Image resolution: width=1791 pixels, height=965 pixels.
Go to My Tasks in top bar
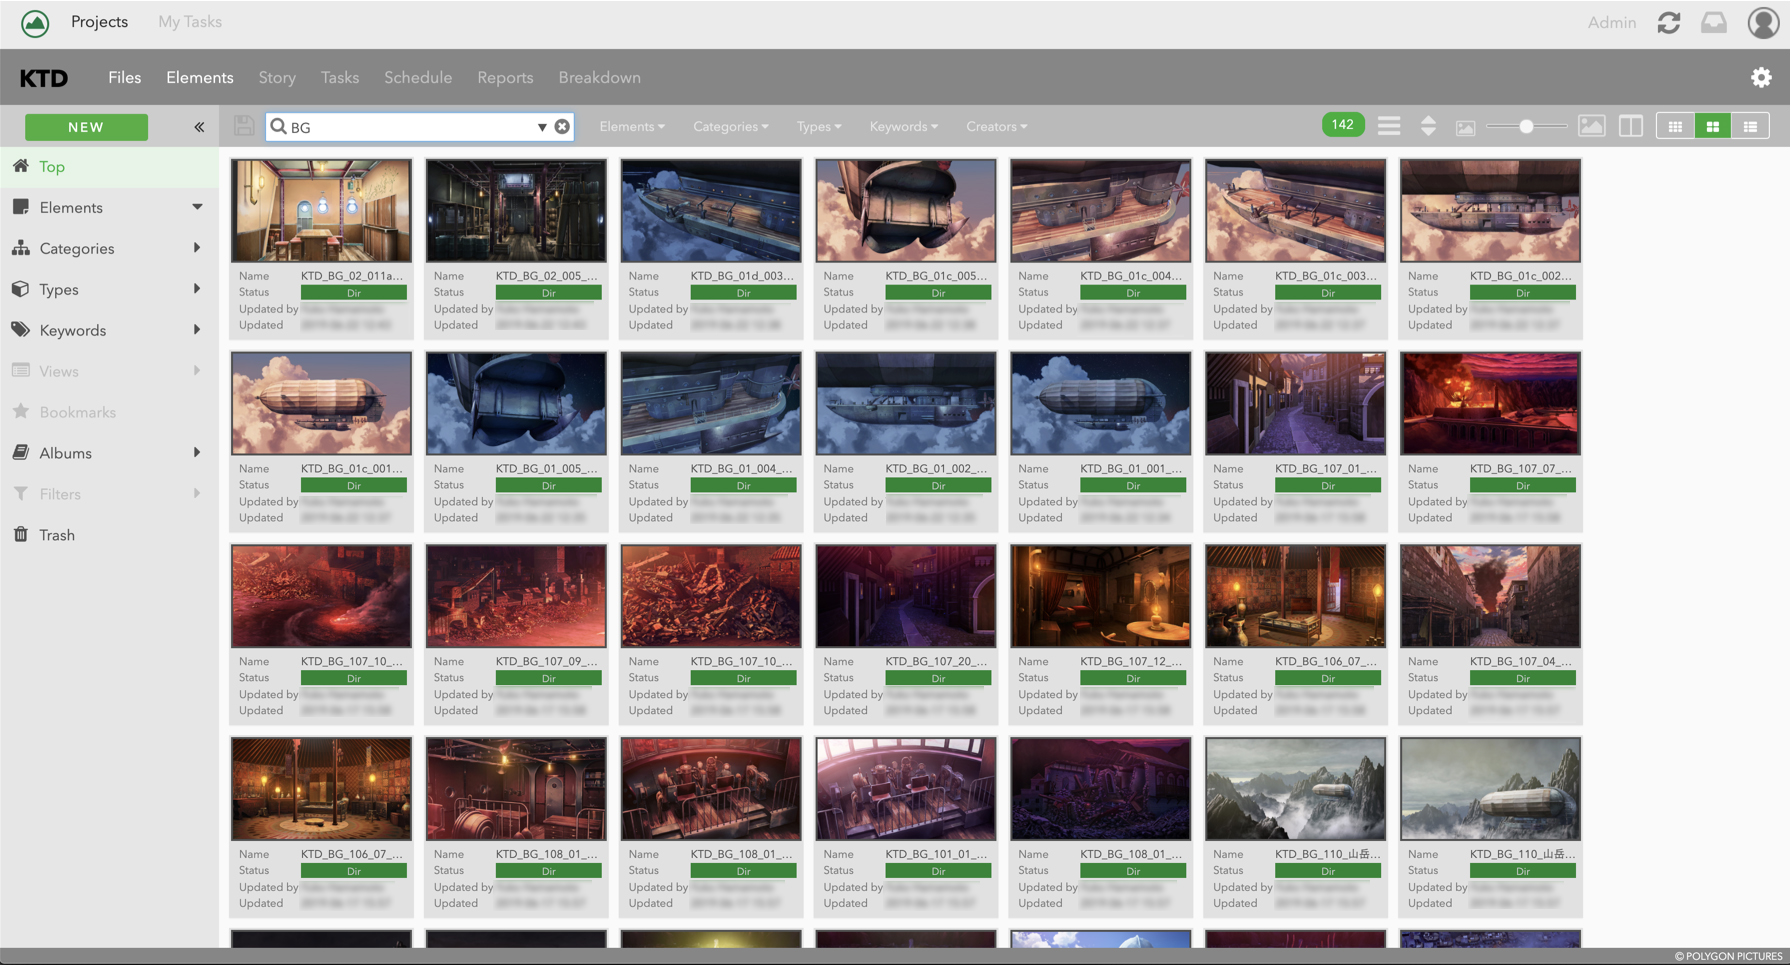190,22
